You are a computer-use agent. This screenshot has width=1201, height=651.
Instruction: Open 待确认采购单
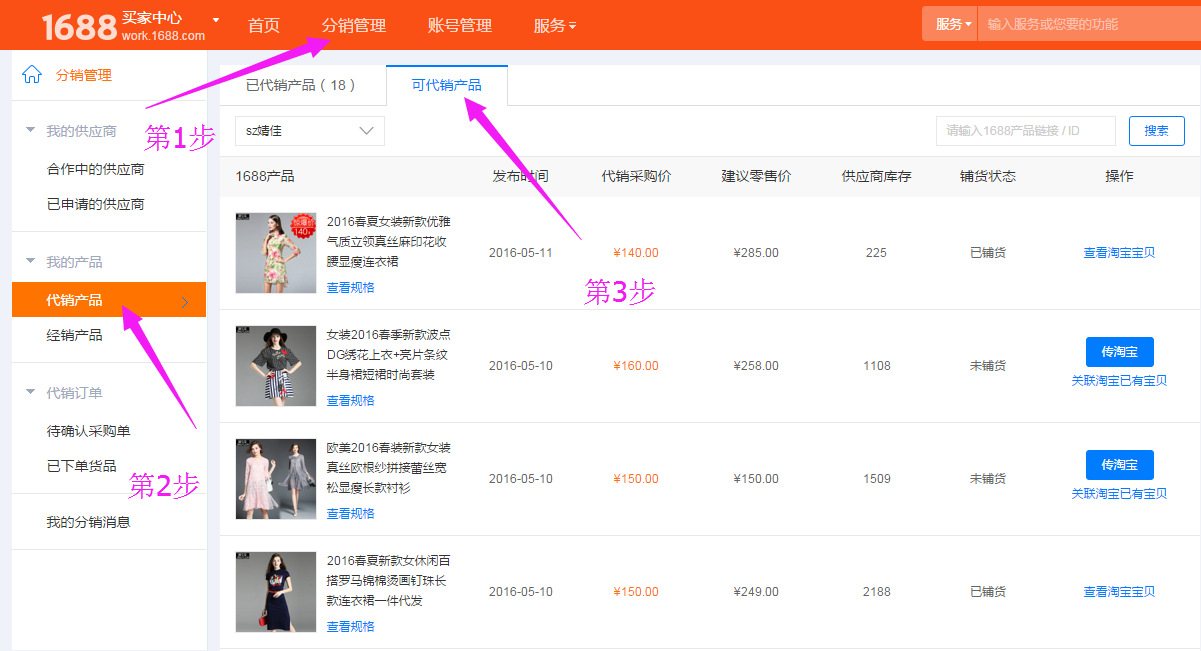tap(89, 432)
